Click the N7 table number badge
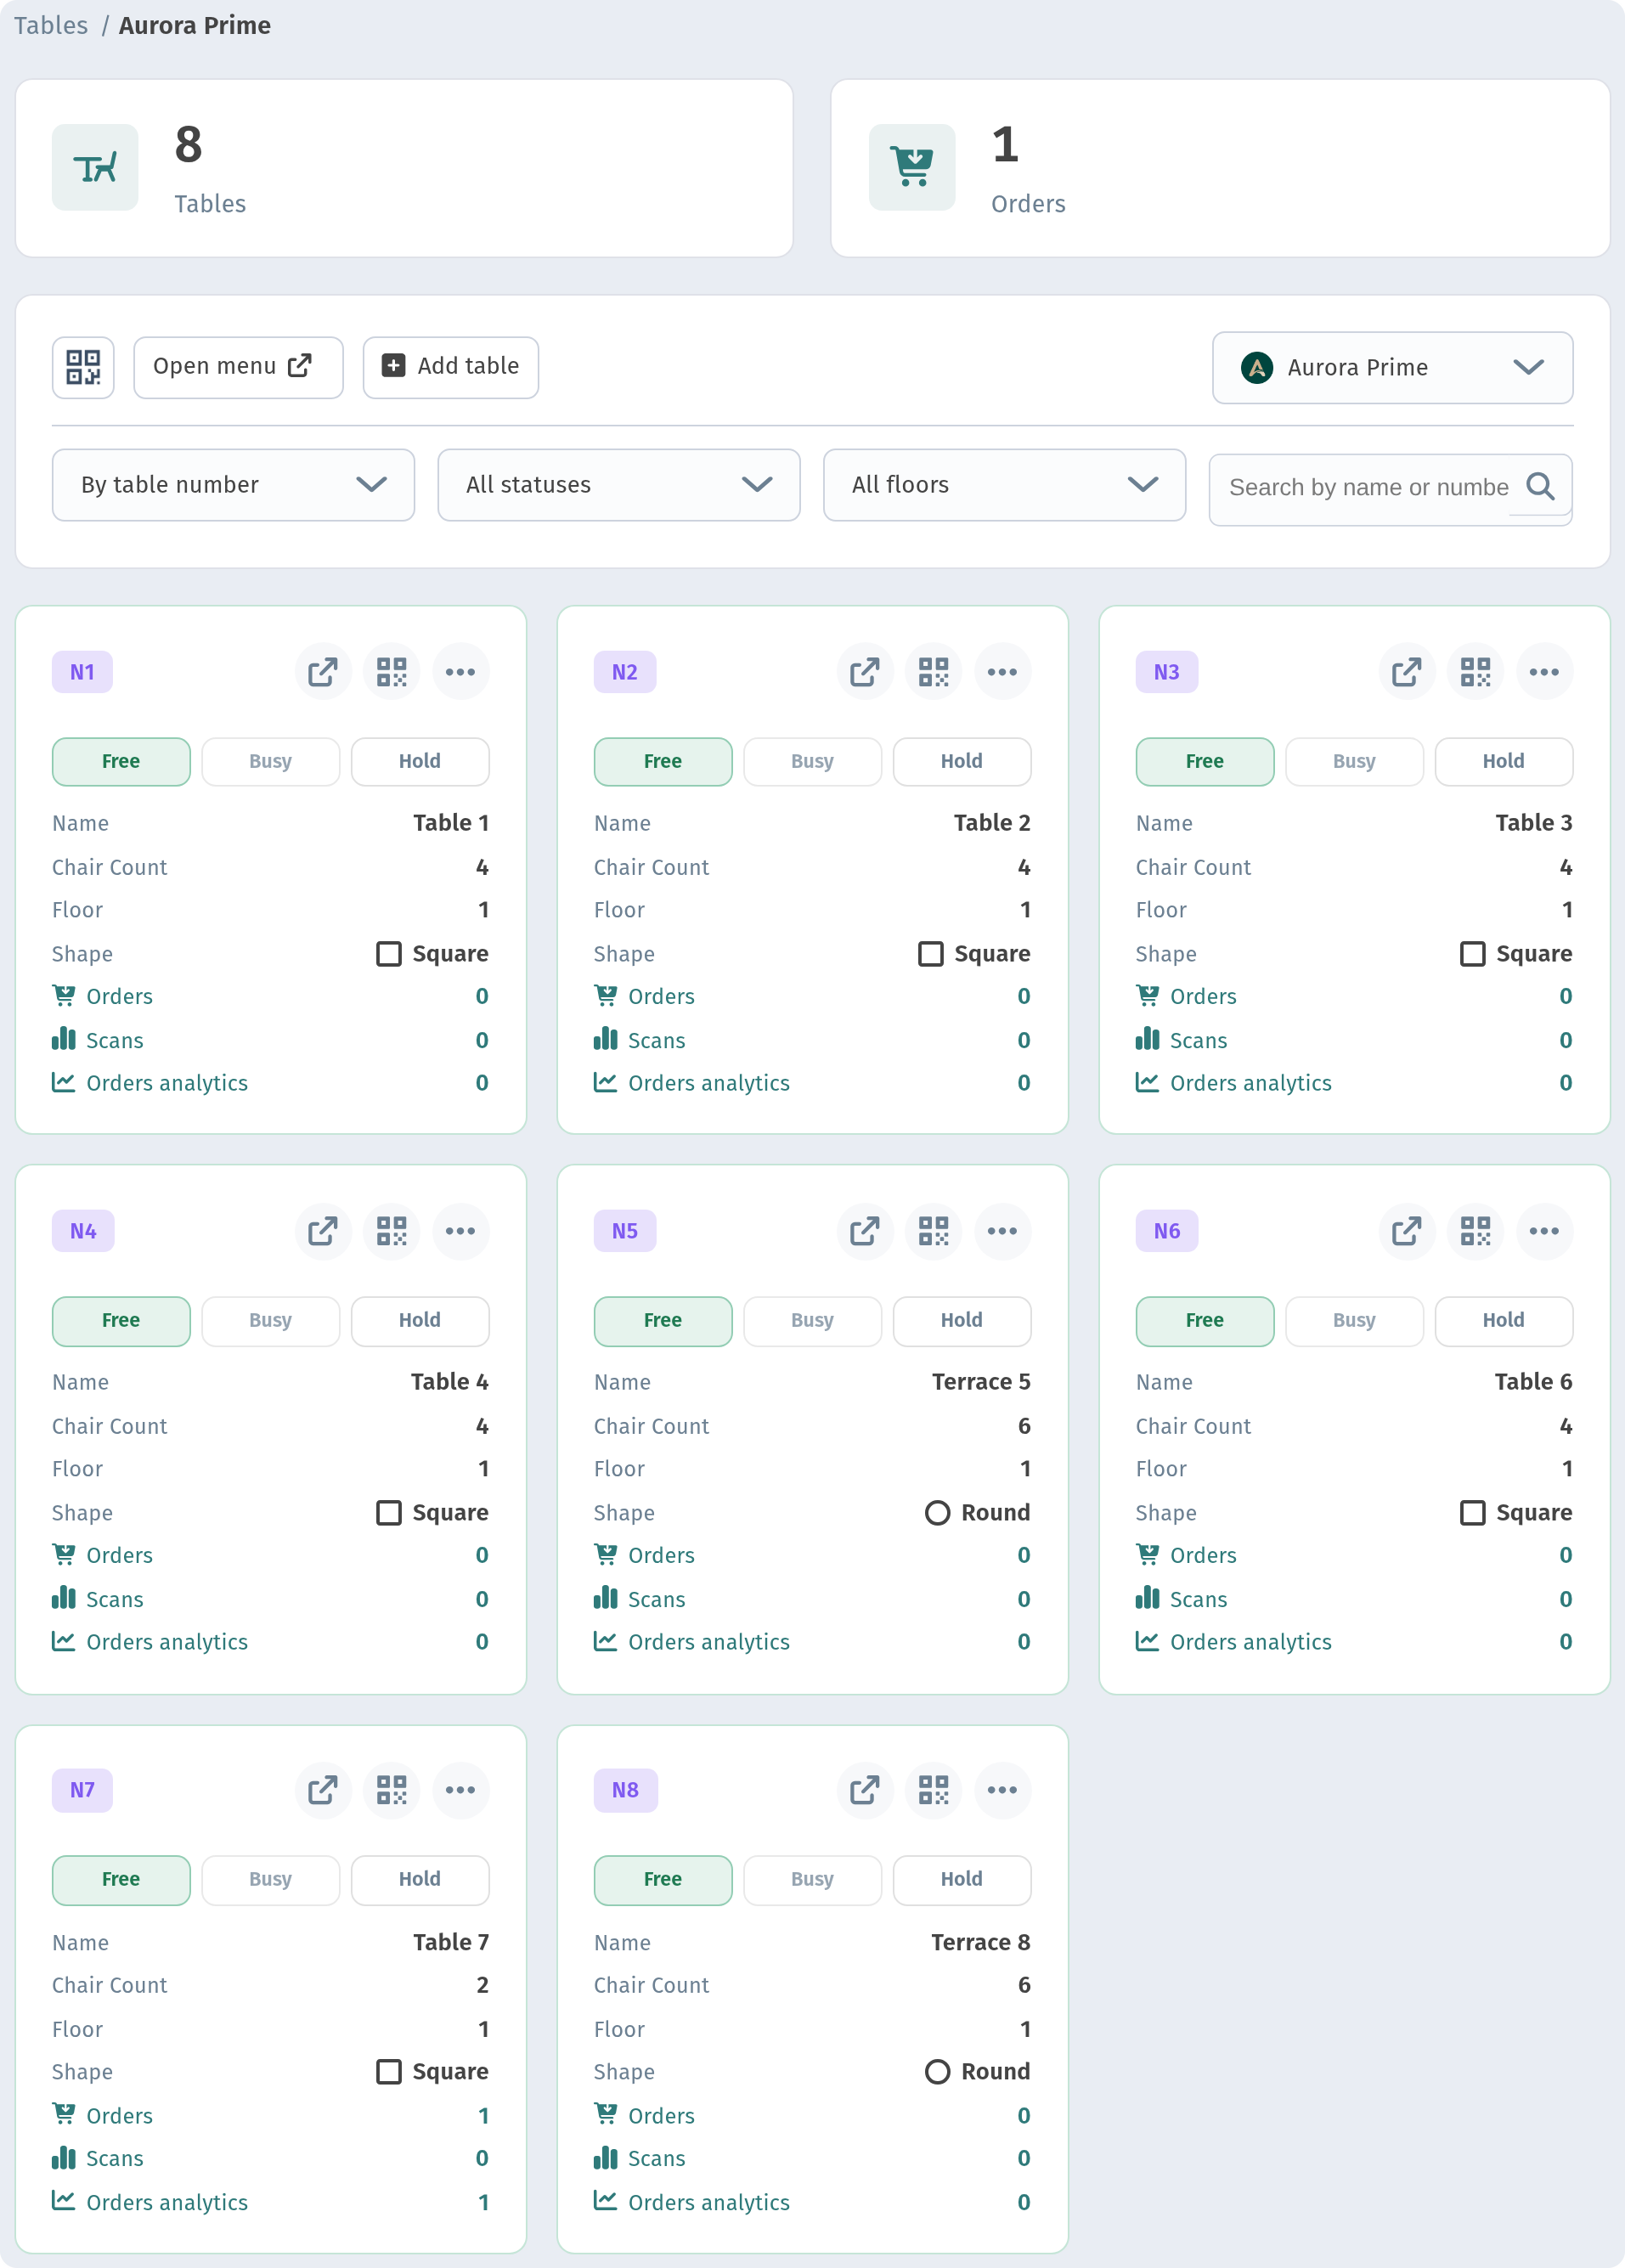This screenshot has height=2268, width=1625. tap(83, 1790)
